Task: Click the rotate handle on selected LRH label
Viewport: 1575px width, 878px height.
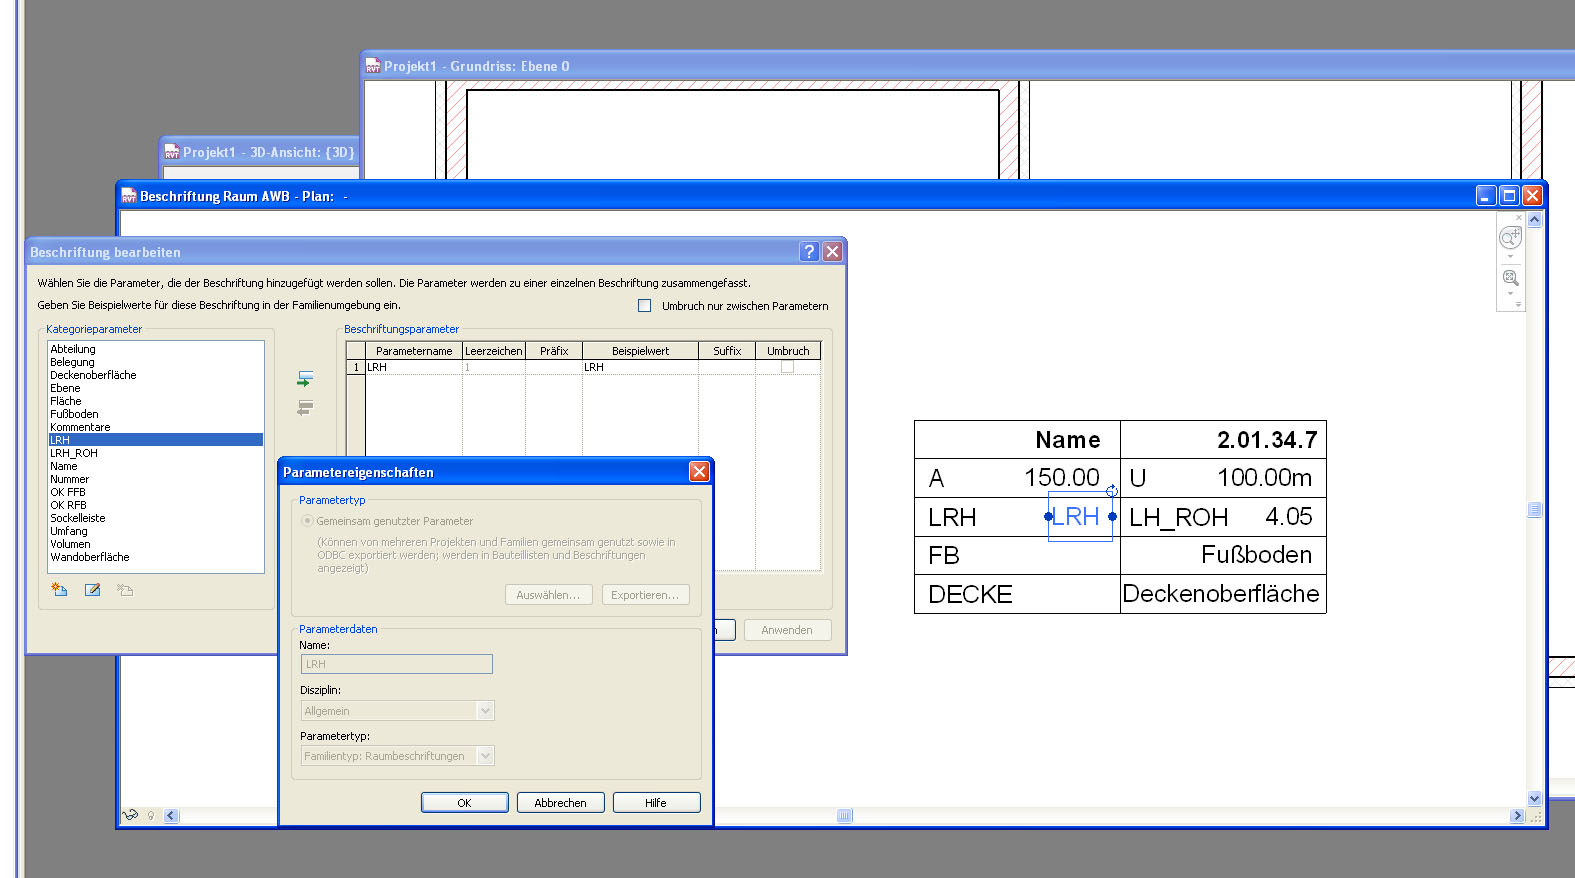Action: (1111, 491)
